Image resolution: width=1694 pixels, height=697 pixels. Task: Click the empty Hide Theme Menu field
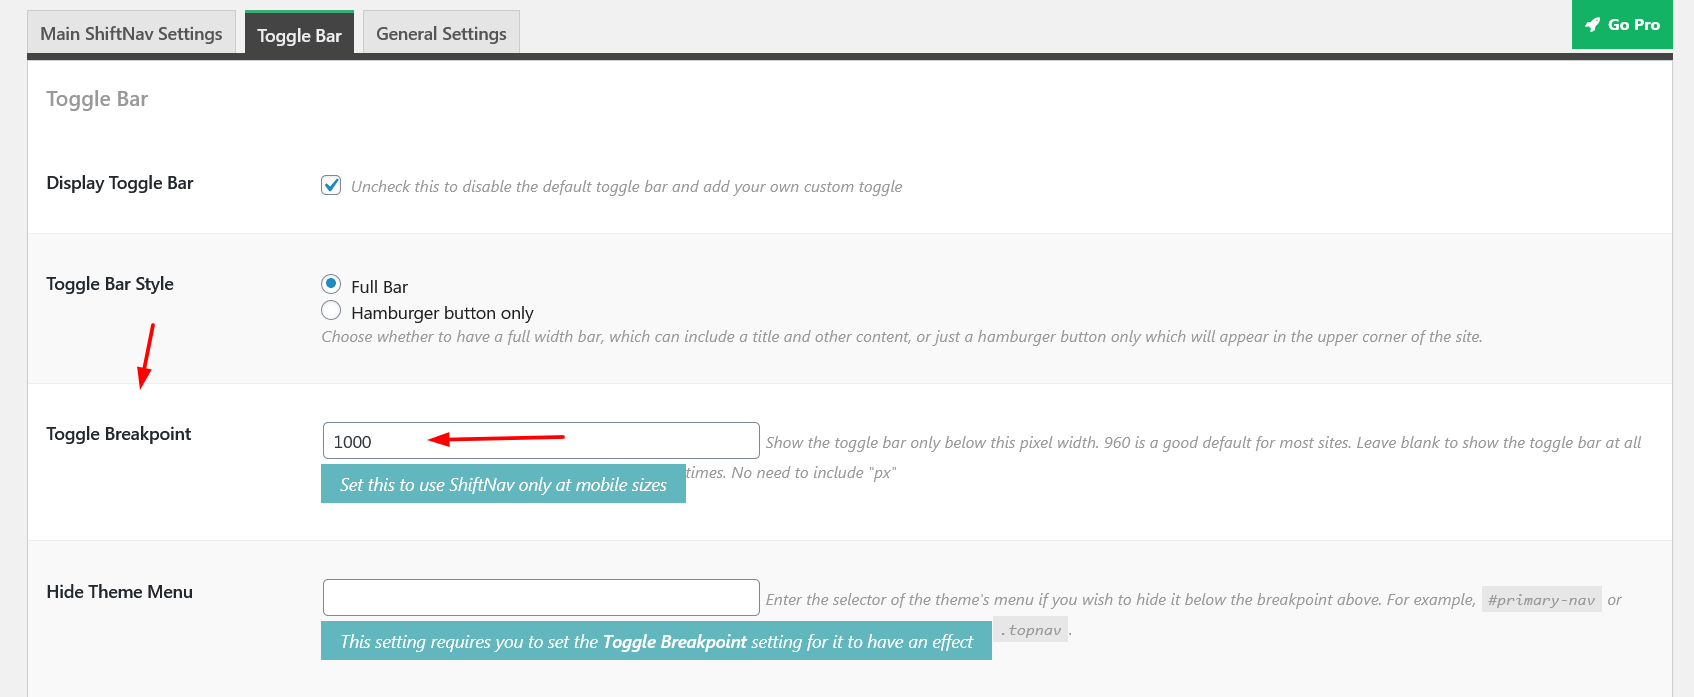coord(541,598)
